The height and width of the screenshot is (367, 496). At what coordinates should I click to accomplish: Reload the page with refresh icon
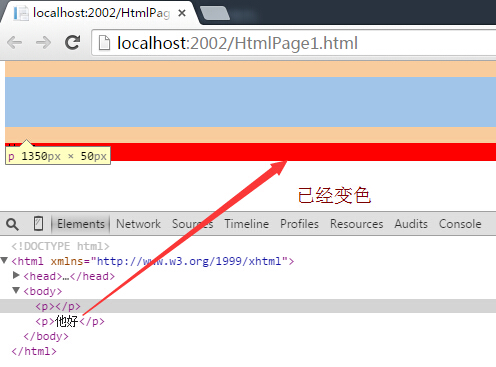tap(72, 43)
